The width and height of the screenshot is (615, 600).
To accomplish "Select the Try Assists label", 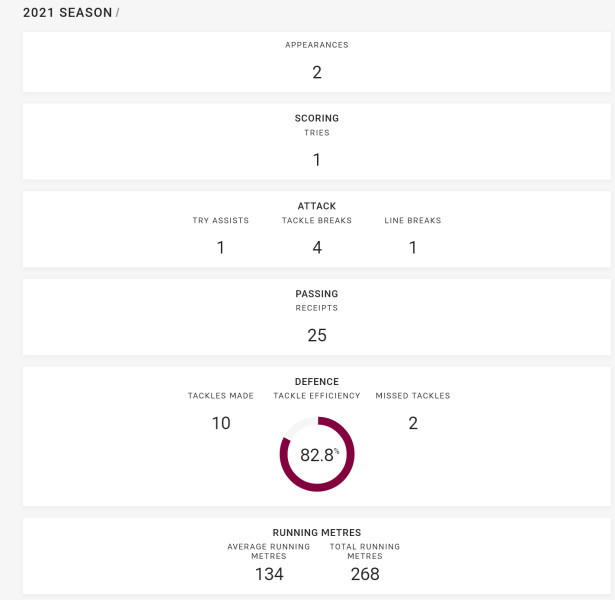I will 220,220.
